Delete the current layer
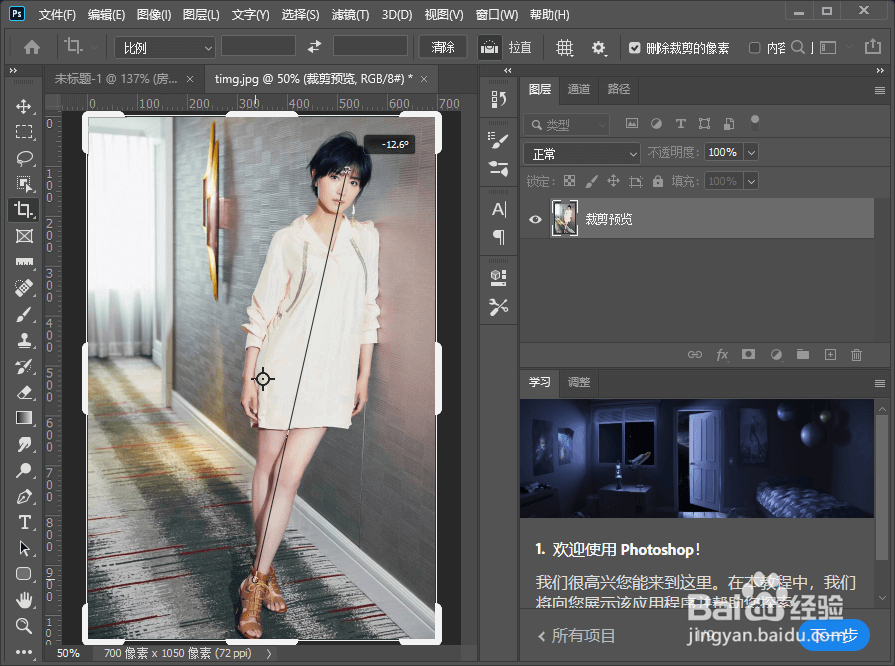 [856, 354]
